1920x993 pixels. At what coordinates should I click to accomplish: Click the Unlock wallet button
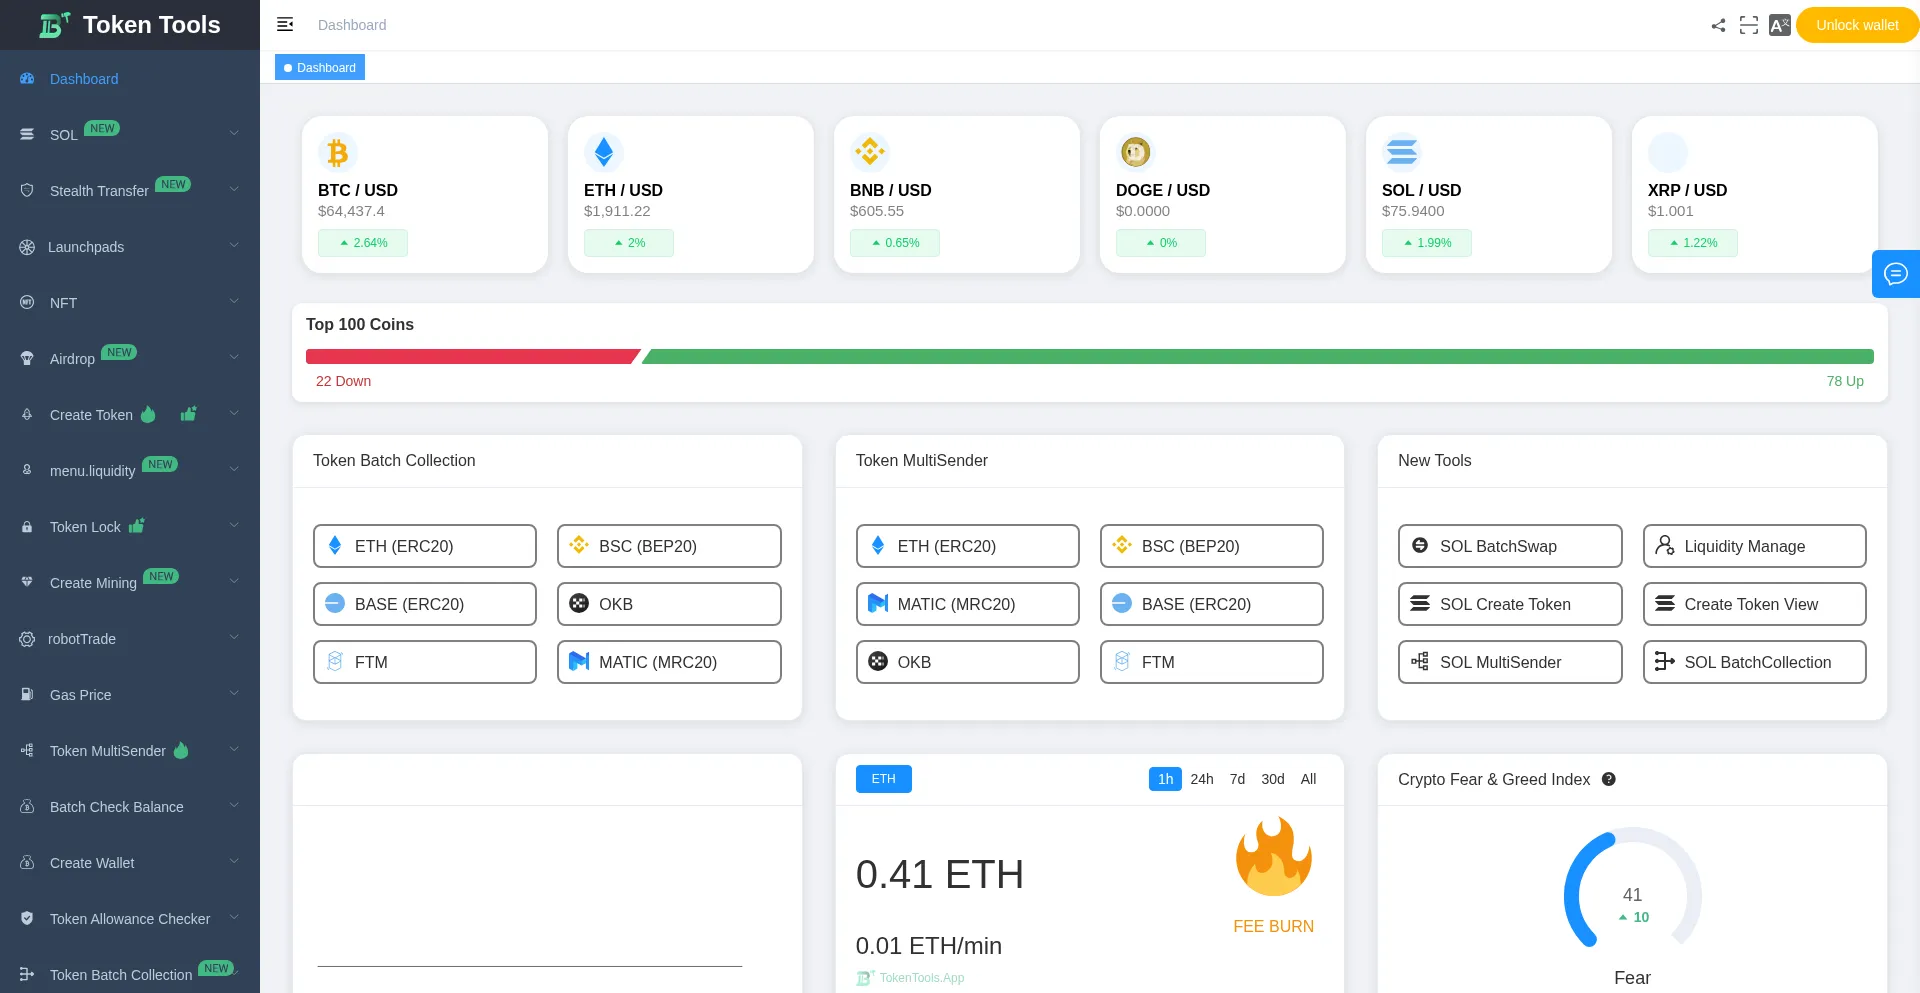[x=1857, y=25]
